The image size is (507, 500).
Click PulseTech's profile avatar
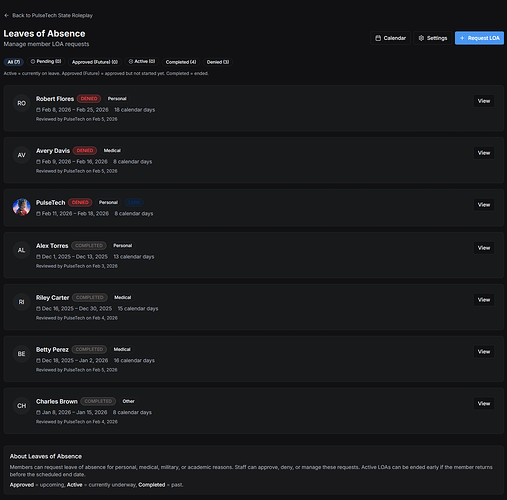click(22, 207)
